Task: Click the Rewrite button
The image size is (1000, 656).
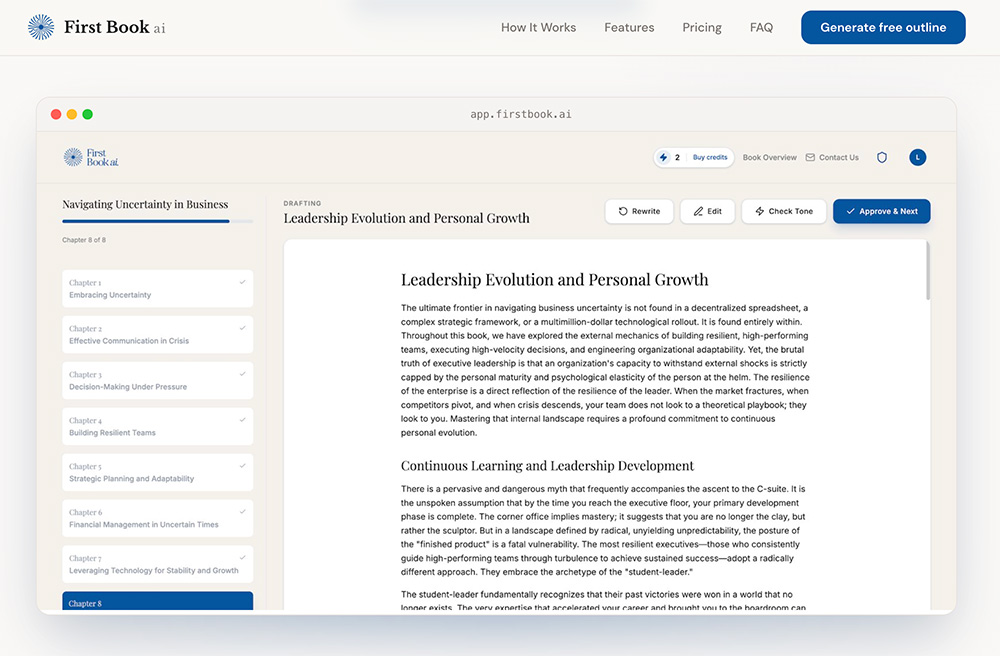Action: (638, 211)
